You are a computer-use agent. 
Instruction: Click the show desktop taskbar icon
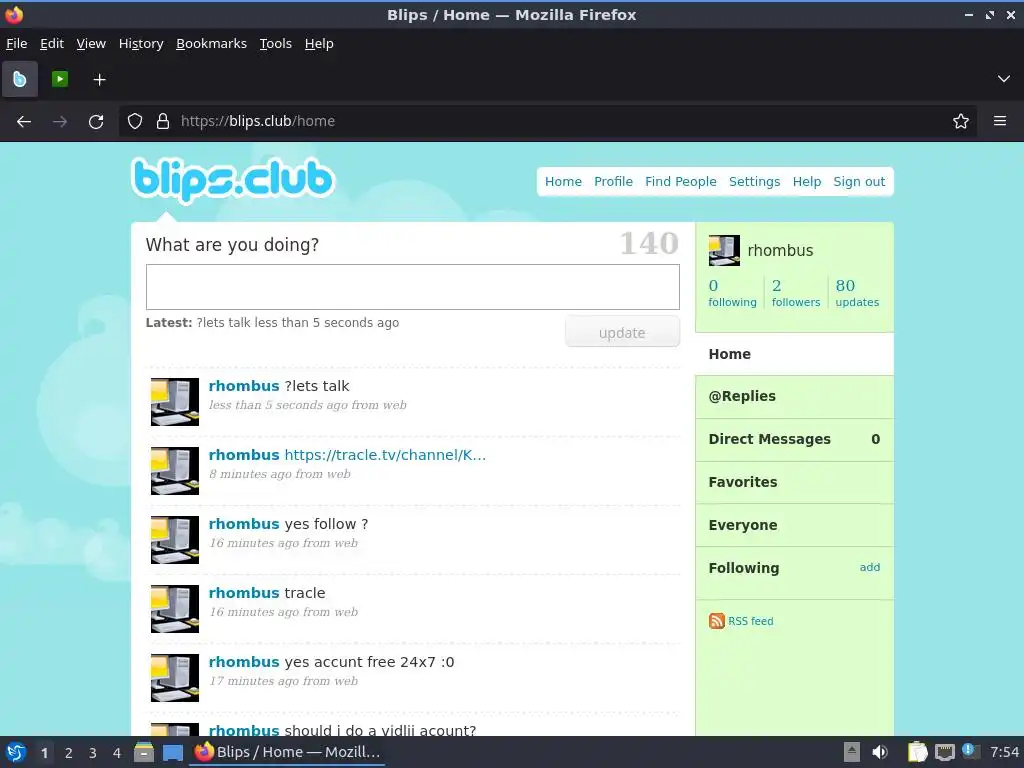(x=173, y=752)
